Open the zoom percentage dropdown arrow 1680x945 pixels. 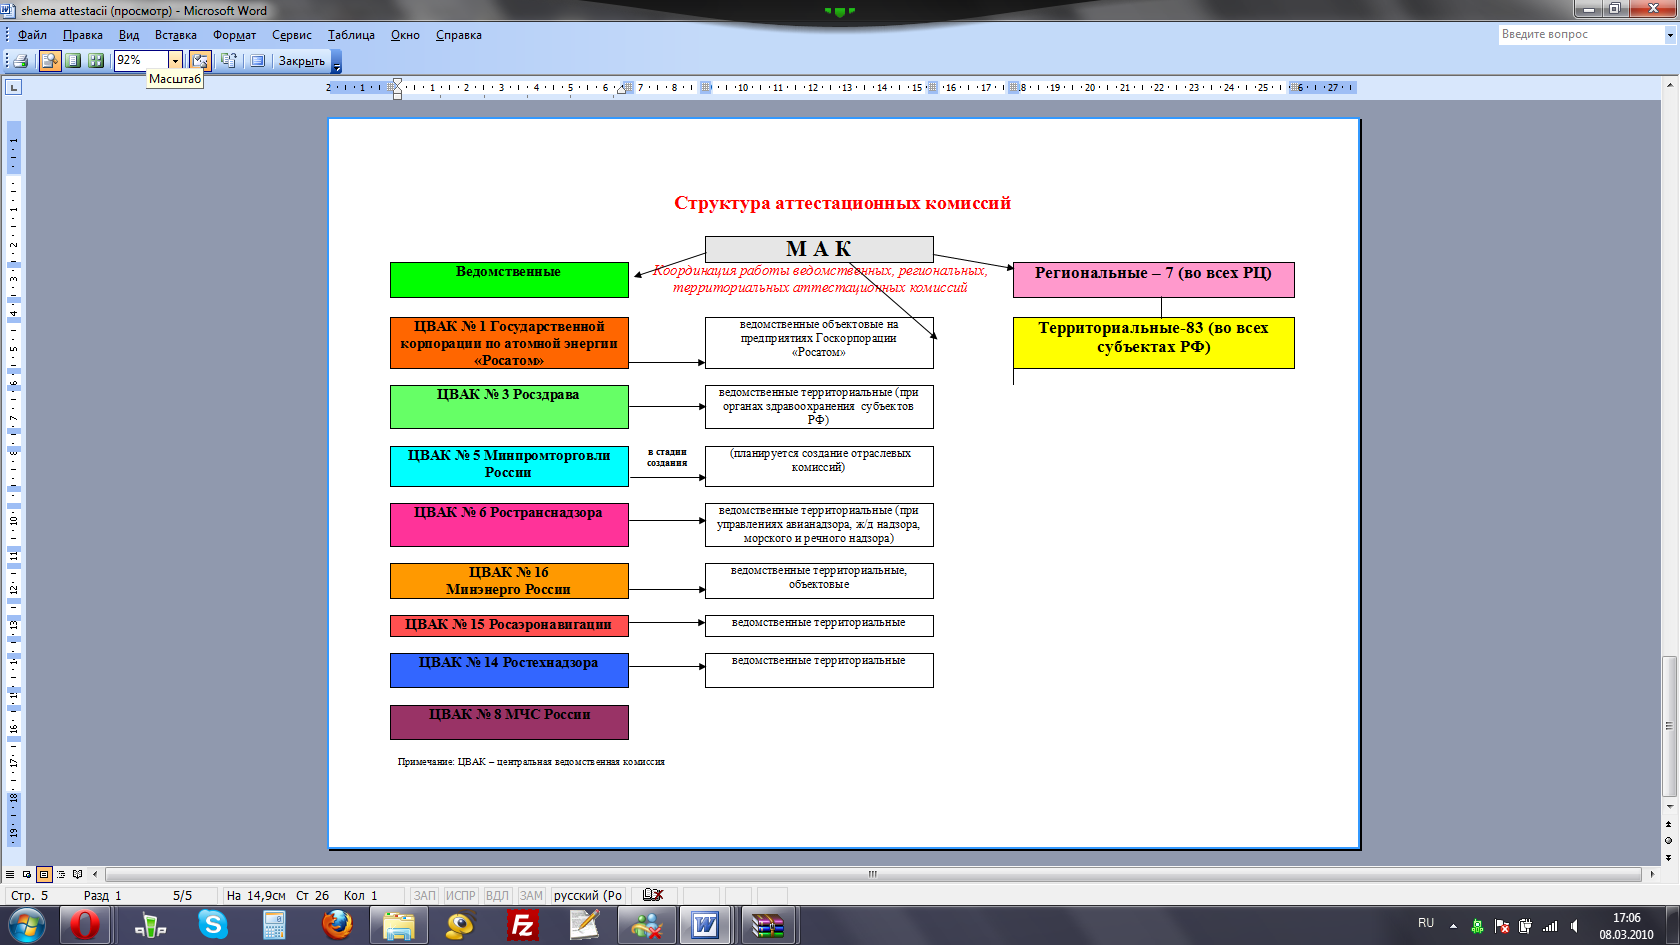[x=175, y=61]
